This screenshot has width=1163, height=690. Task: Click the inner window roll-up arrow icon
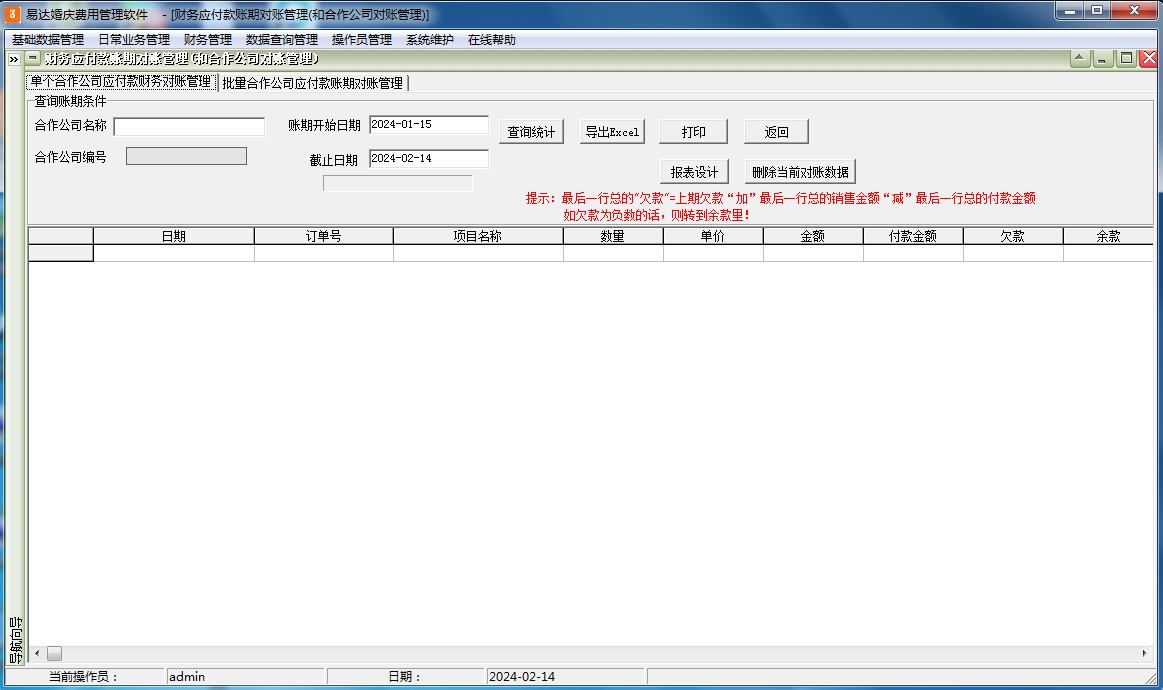[1080, 59]
